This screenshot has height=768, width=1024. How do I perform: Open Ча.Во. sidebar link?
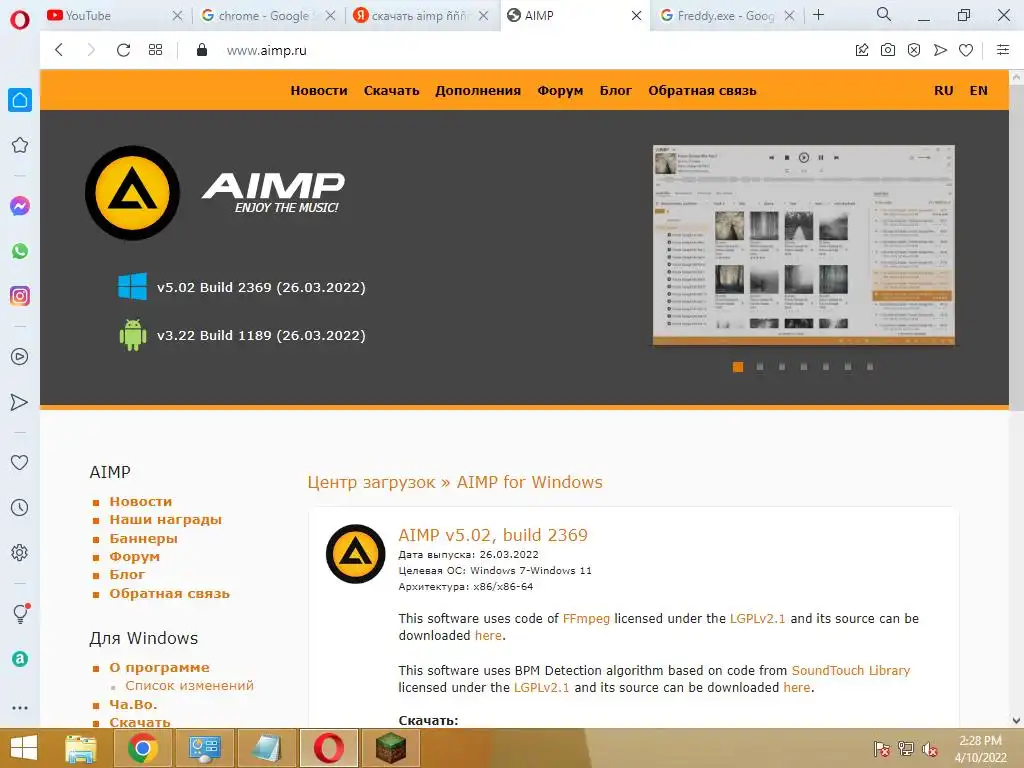click(x=133, y=705)
